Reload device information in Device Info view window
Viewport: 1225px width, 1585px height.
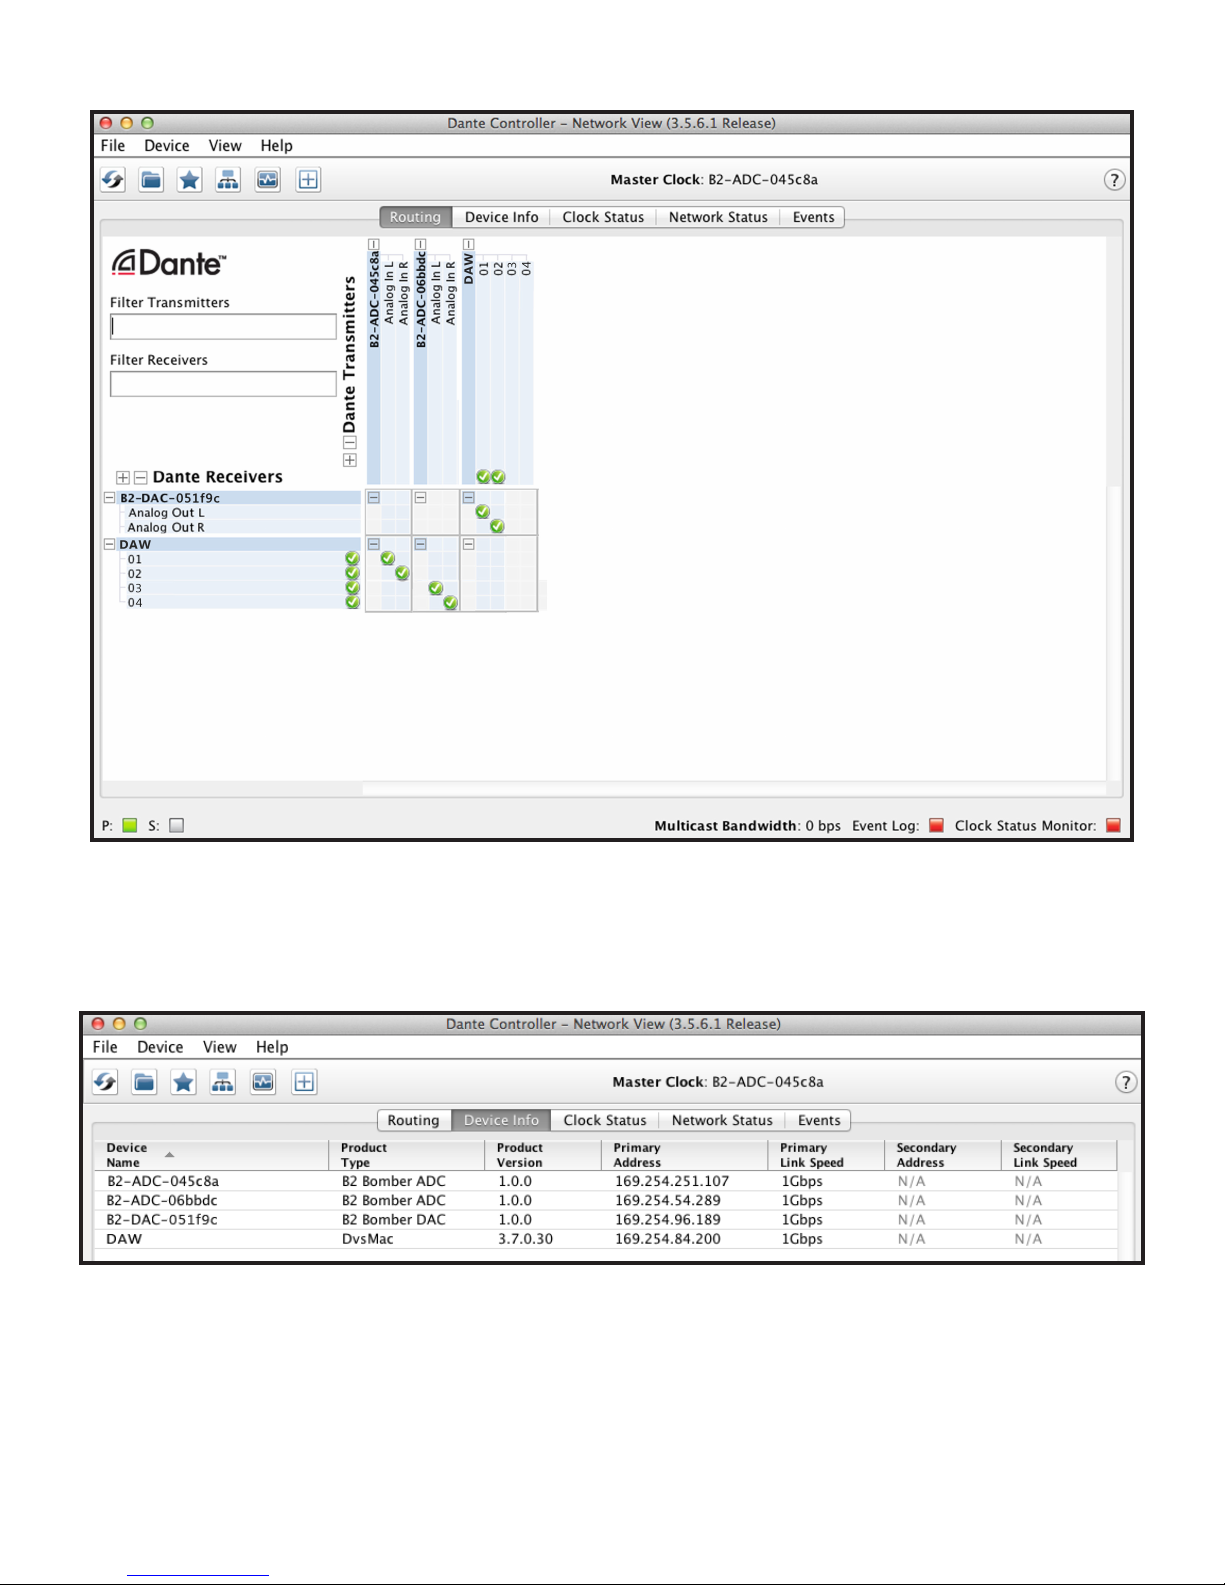105,1082
